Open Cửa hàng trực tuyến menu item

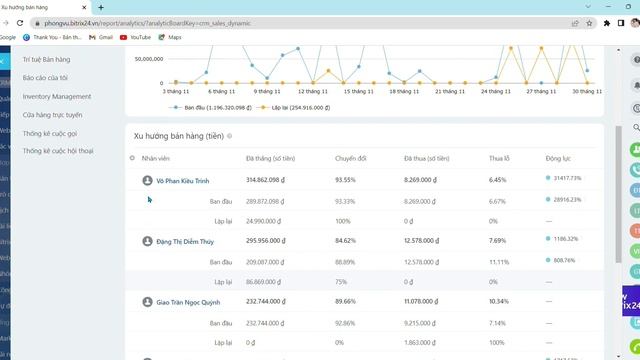click(52, 115)
